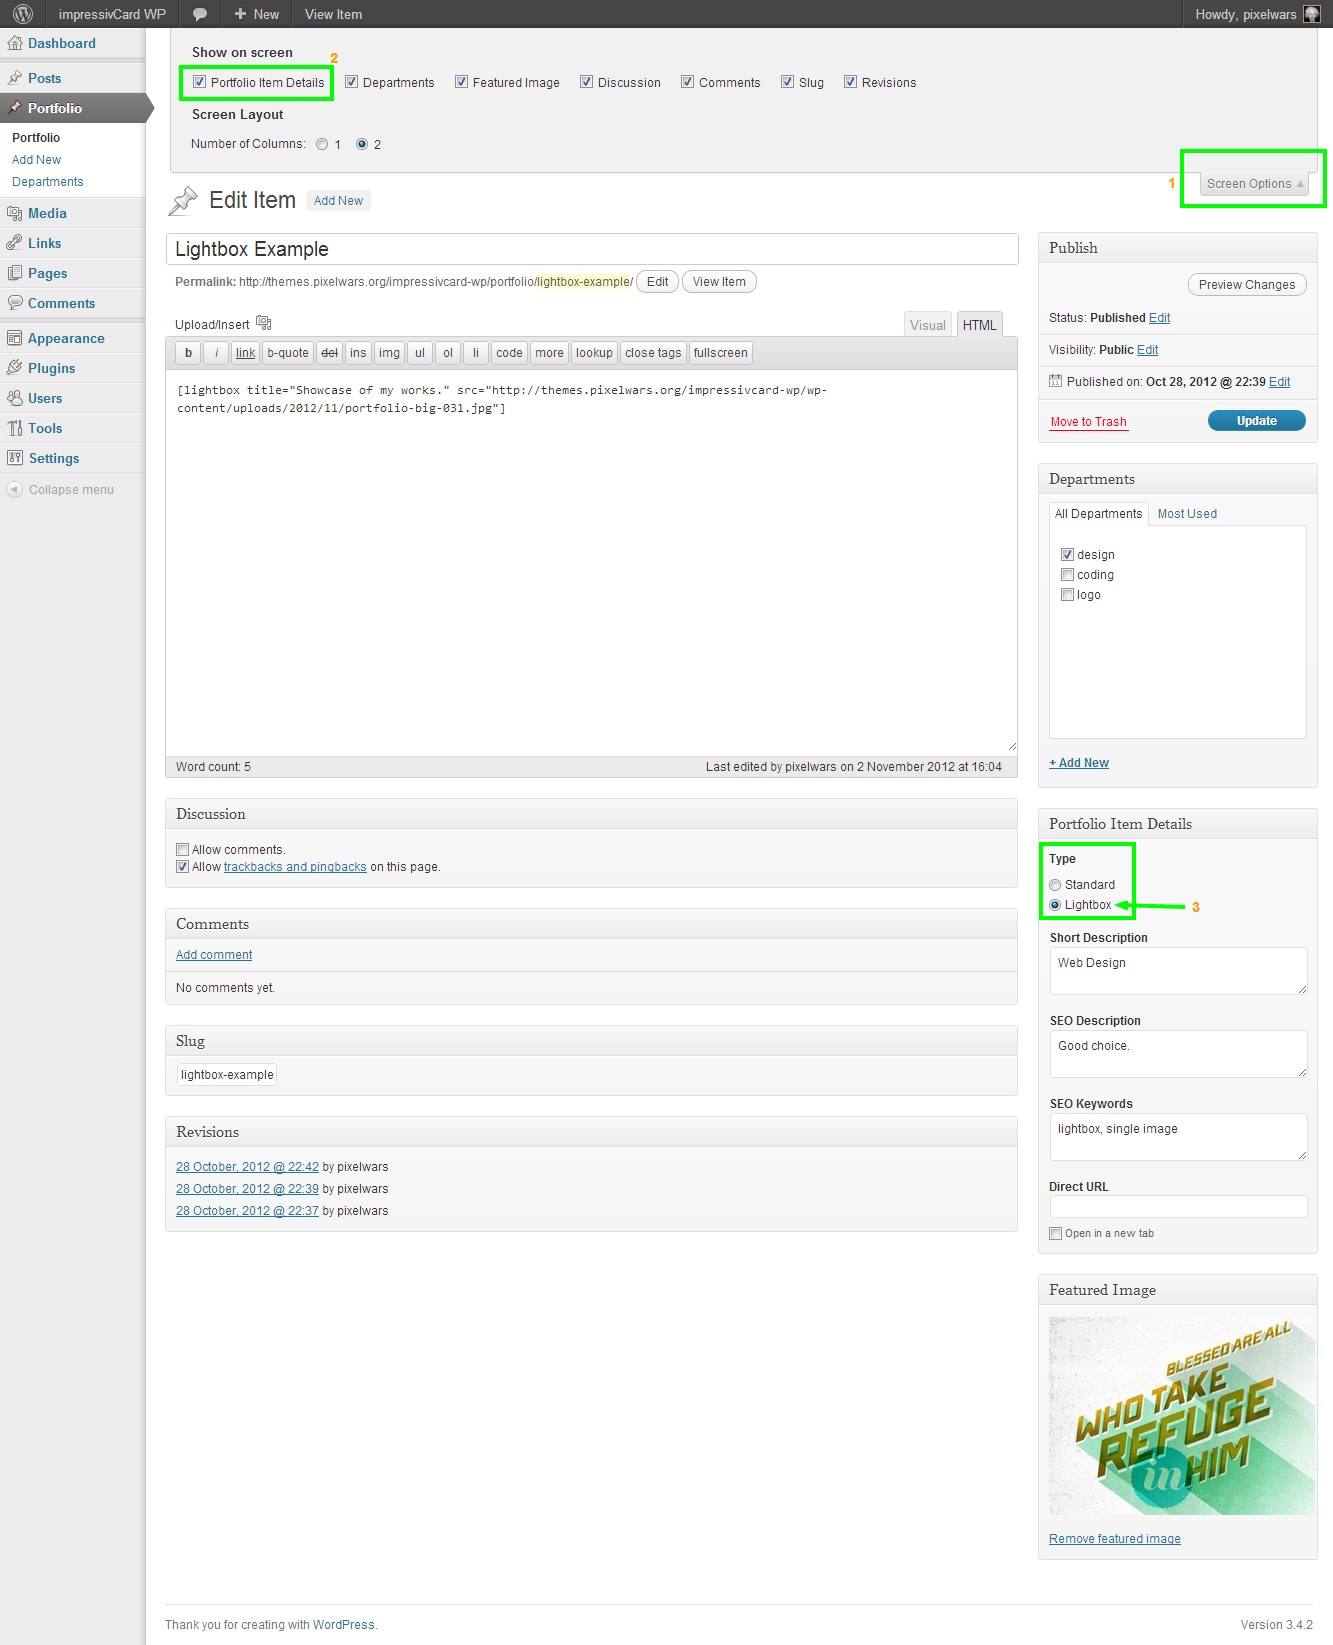Click the blue Update button

point(1256,421)
